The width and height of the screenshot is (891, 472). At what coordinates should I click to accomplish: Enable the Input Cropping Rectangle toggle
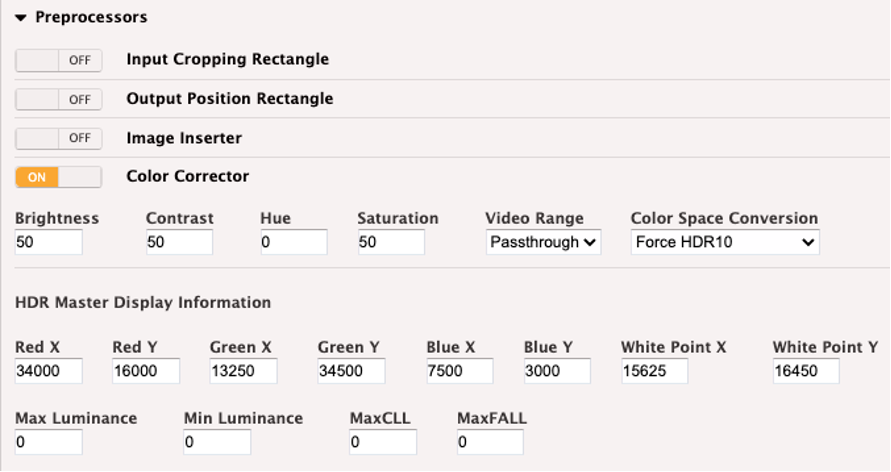(59, 60)
